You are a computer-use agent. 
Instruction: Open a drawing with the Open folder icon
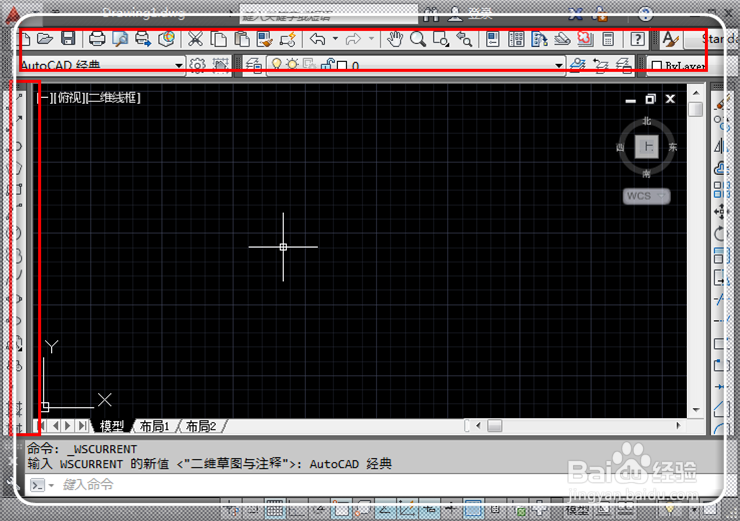[45, 39]
